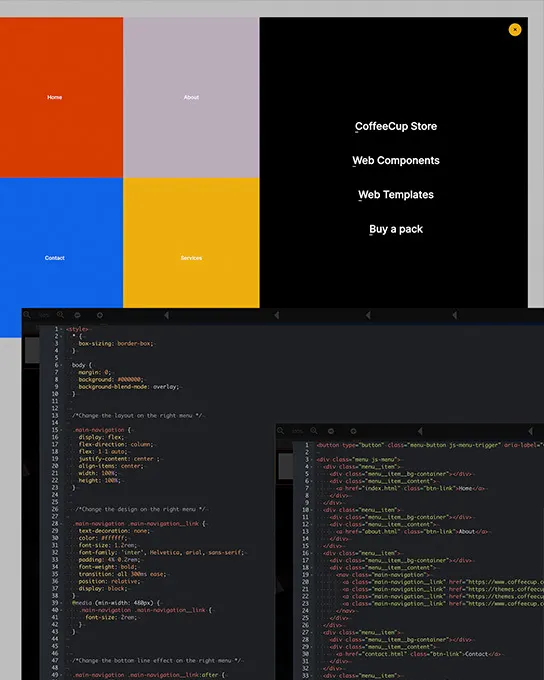Zoom out in the CSS editor toolbar

pos(27,315)
